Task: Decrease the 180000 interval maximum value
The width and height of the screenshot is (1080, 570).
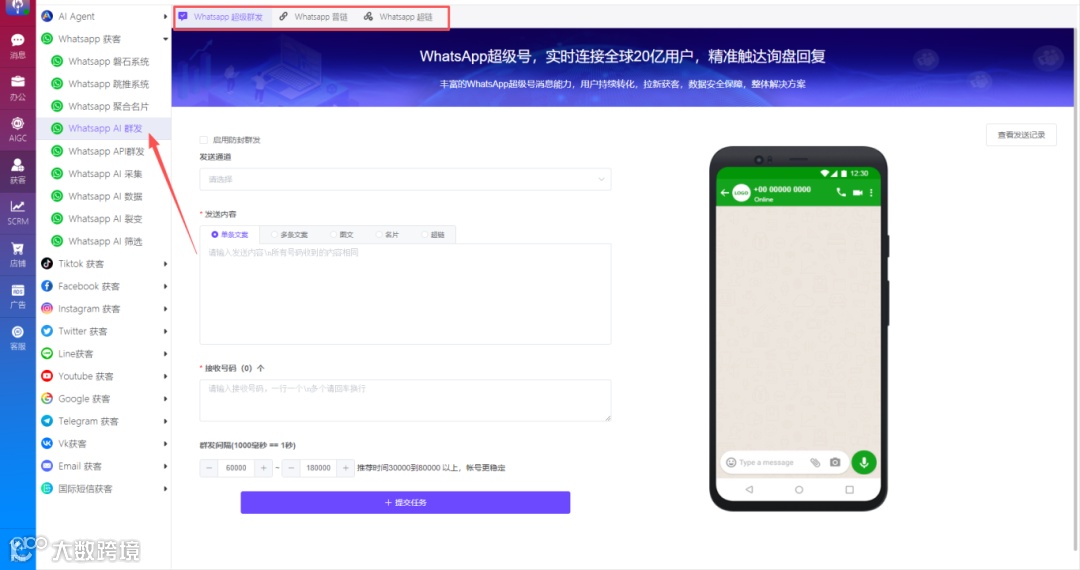Action: coord(291,468)
